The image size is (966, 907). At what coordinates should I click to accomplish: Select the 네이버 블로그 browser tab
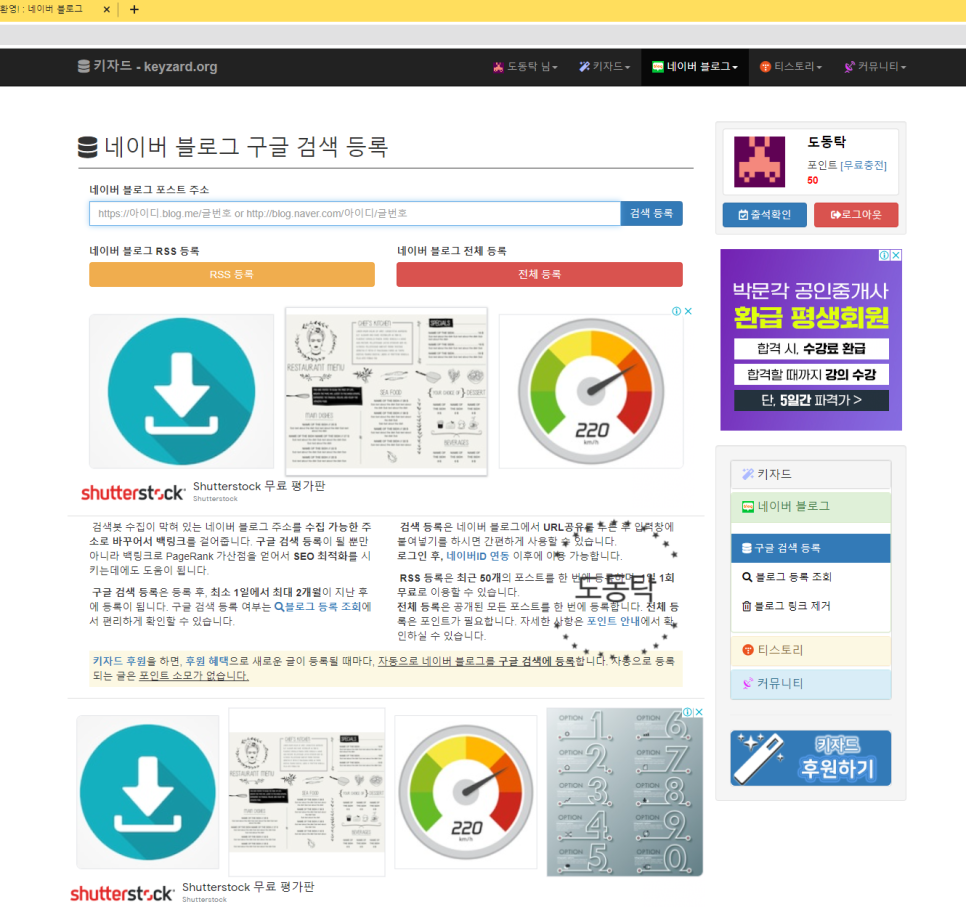pos(43,9)
